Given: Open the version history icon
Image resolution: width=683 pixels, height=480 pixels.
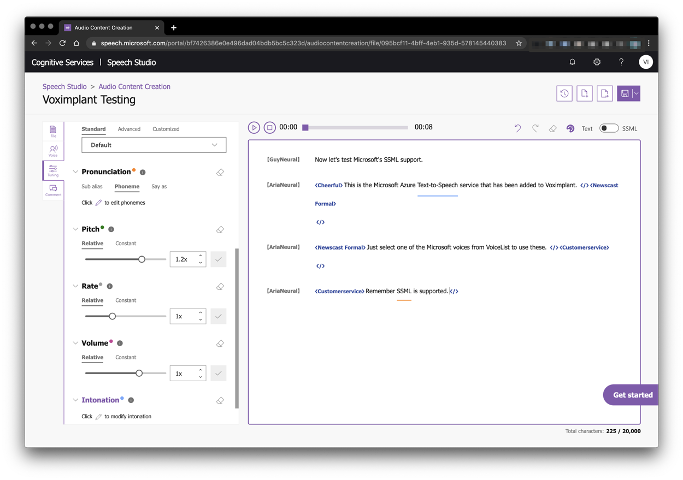Looking at the screenshot, I should [564, 93].
